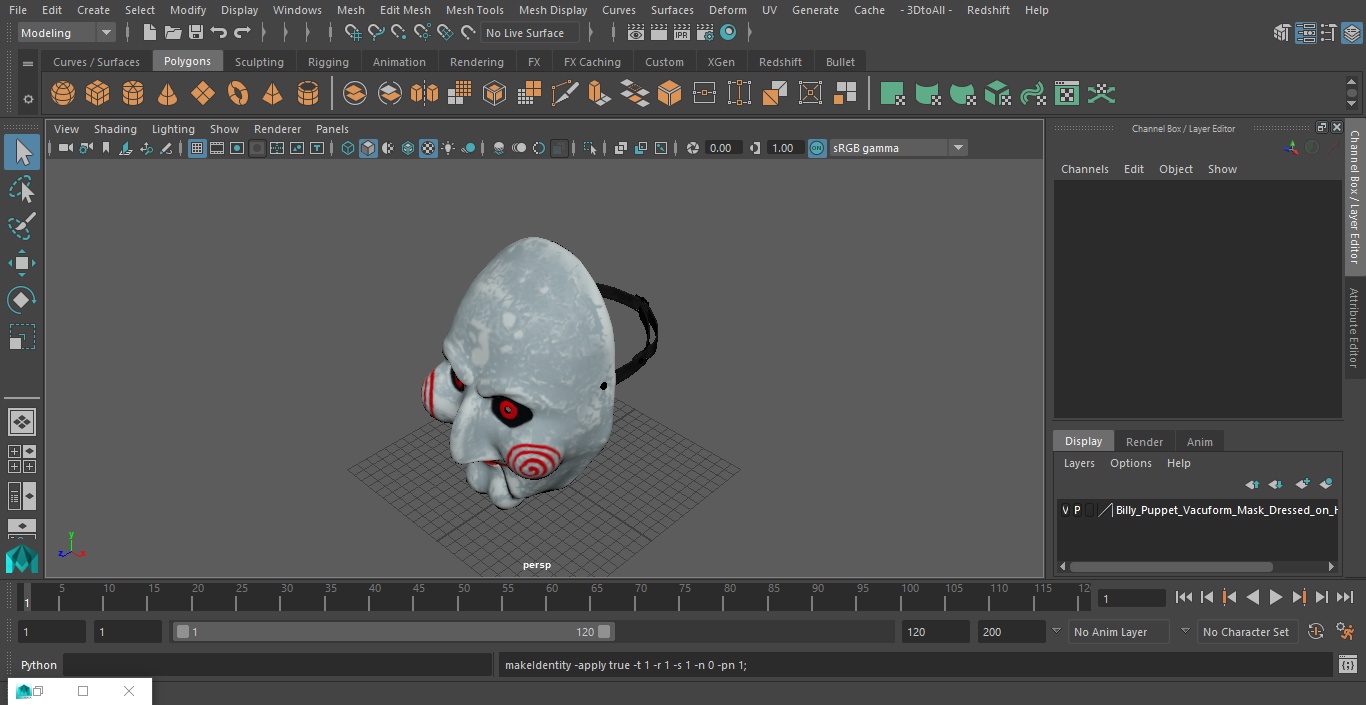Screen dimensions: 1366x705
Task: Open the Edit Mesh menu
Action: tap(405, 10)
